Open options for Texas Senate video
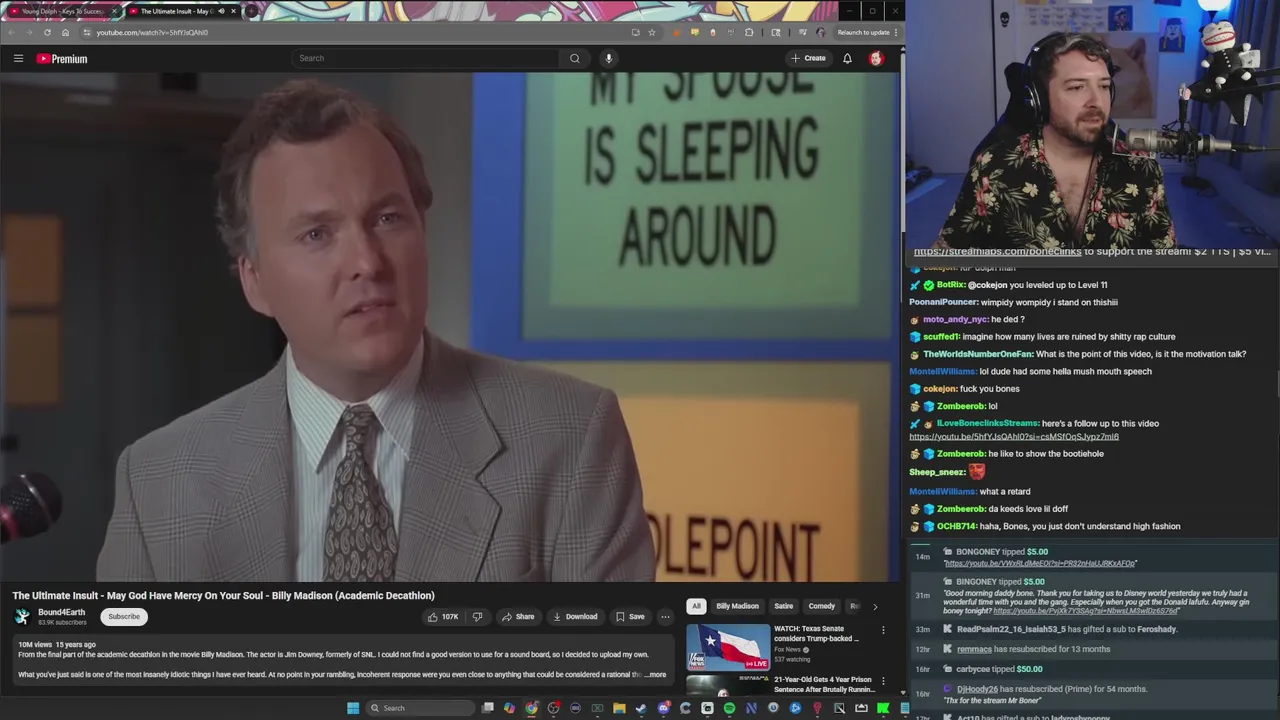Screen dimensions: 1280x720 (x=883, y=630)
